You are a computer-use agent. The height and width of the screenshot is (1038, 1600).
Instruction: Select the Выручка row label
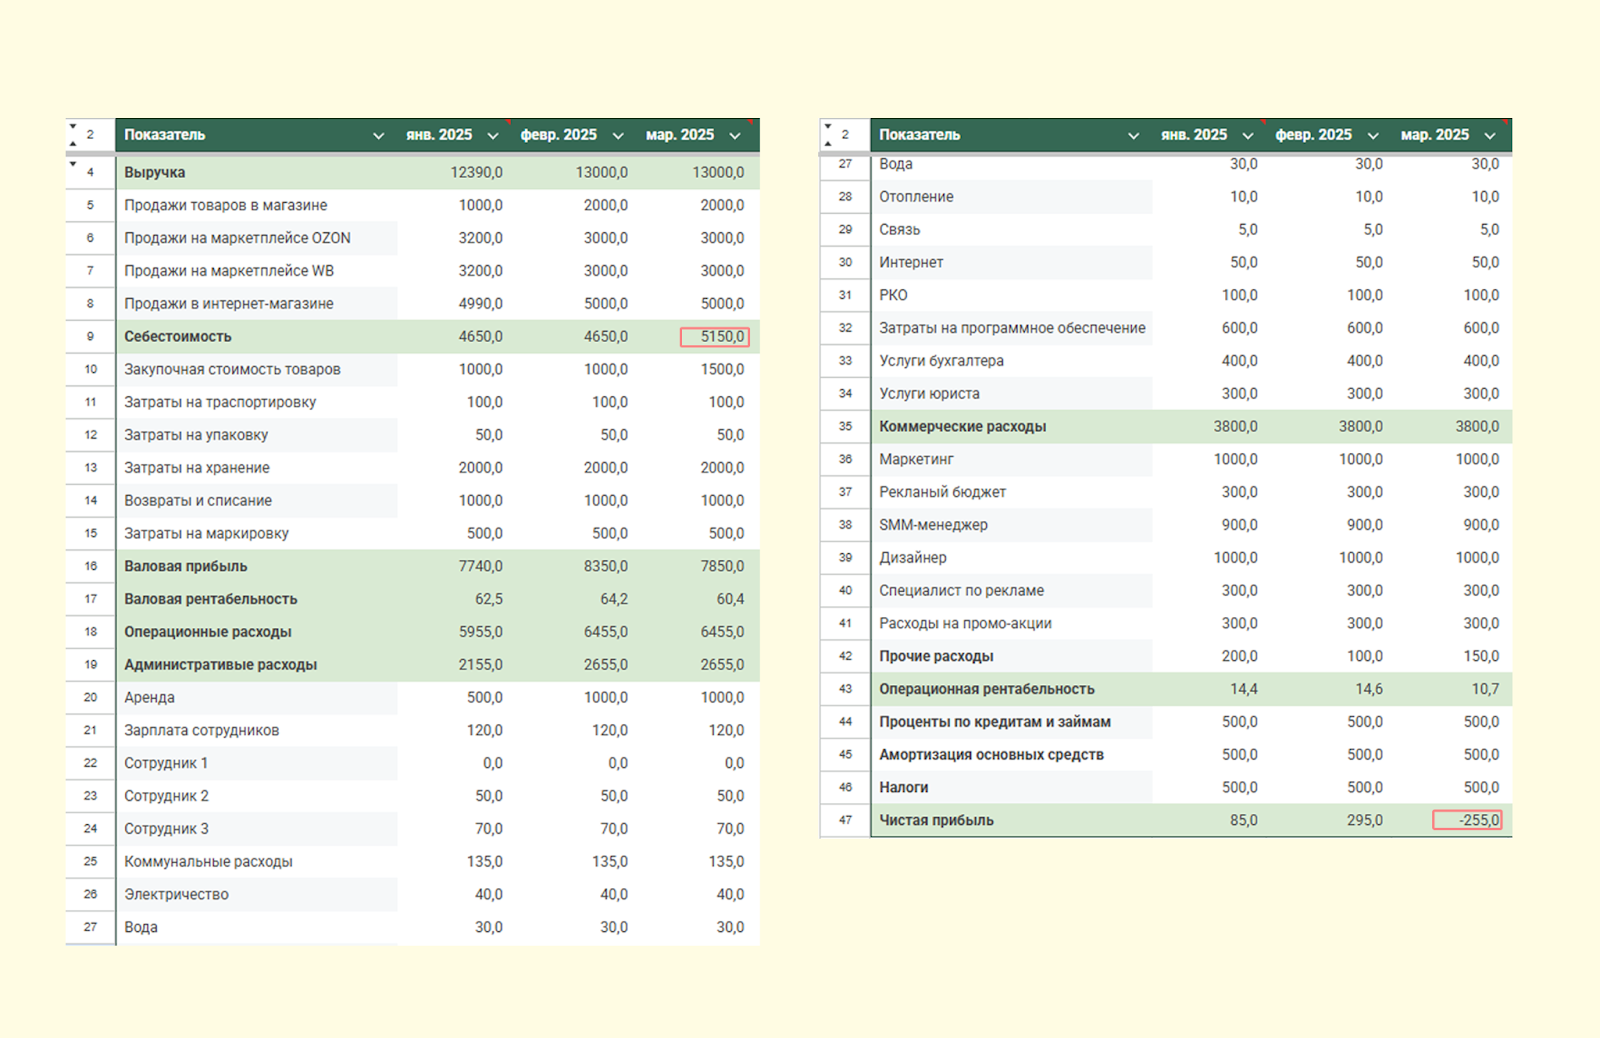pyautogui.click(x=155, y=172)
